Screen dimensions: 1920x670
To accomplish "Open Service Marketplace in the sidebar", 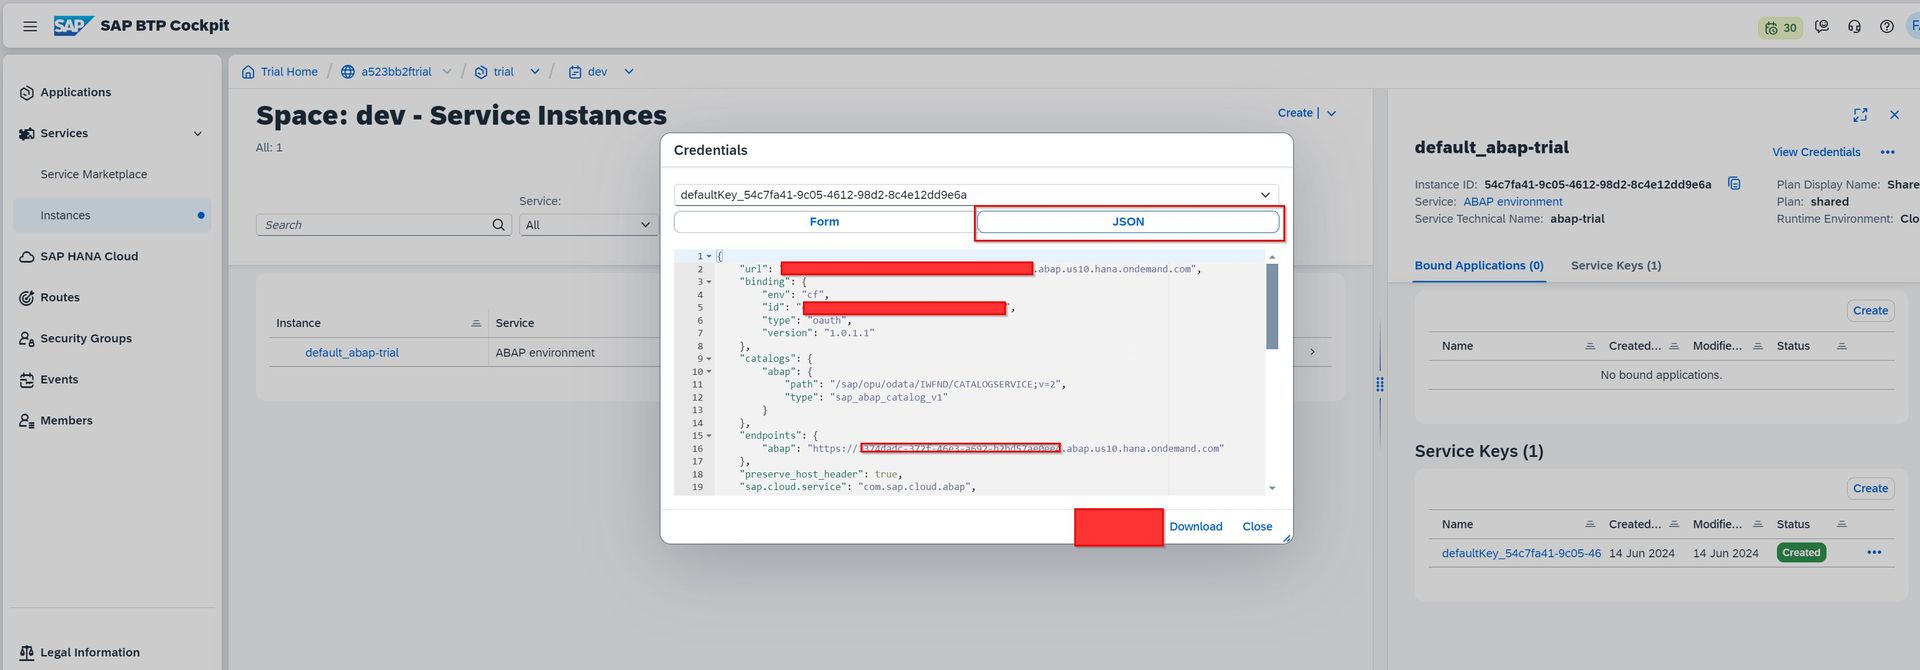I will click(x=94, y=174).
